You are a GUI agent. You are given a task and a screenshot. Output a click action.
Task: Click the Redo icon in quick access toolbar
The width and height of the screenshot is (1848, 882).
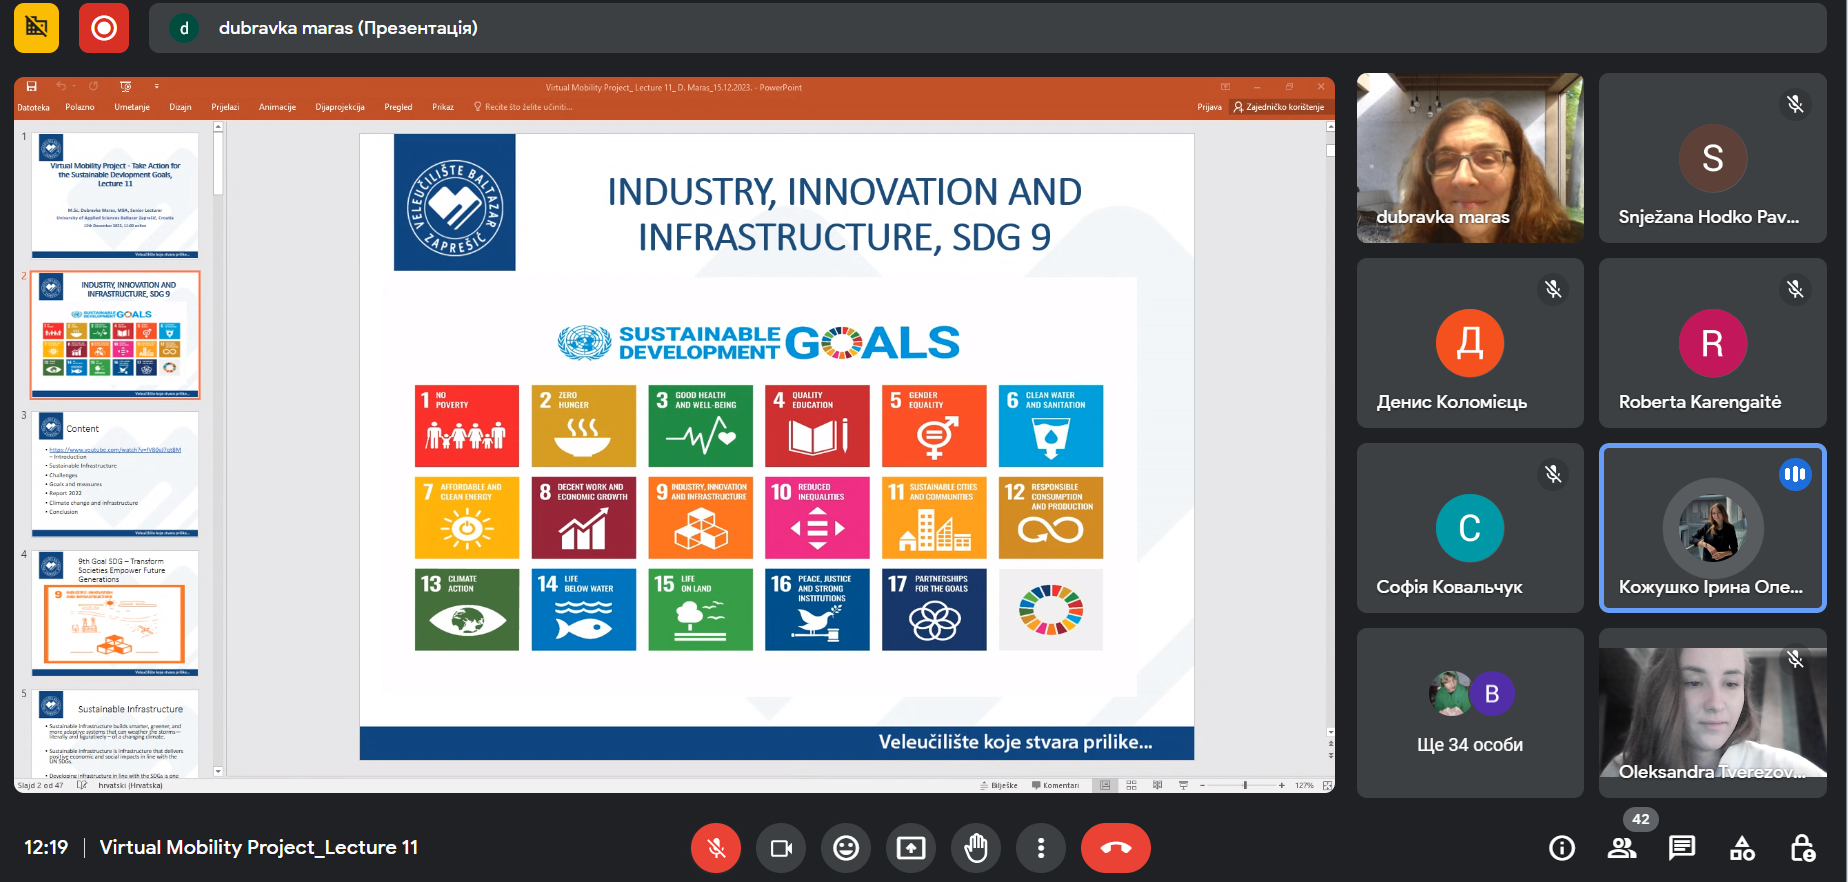94,87
